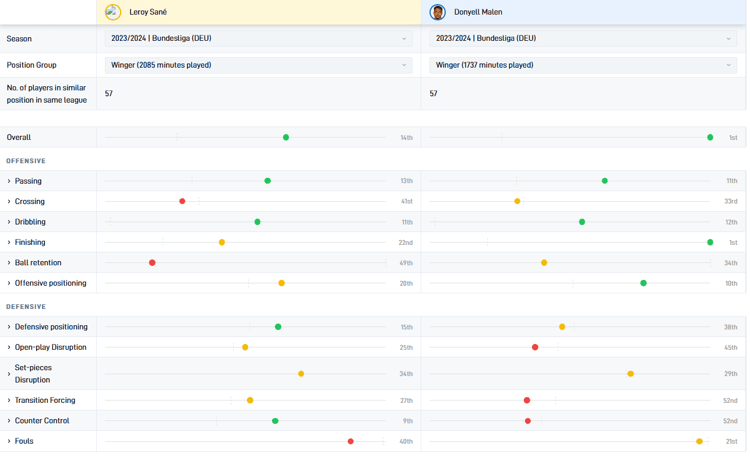Click Donyell Malen's player avatar icon
750x467 pixels.
(437, 12)
